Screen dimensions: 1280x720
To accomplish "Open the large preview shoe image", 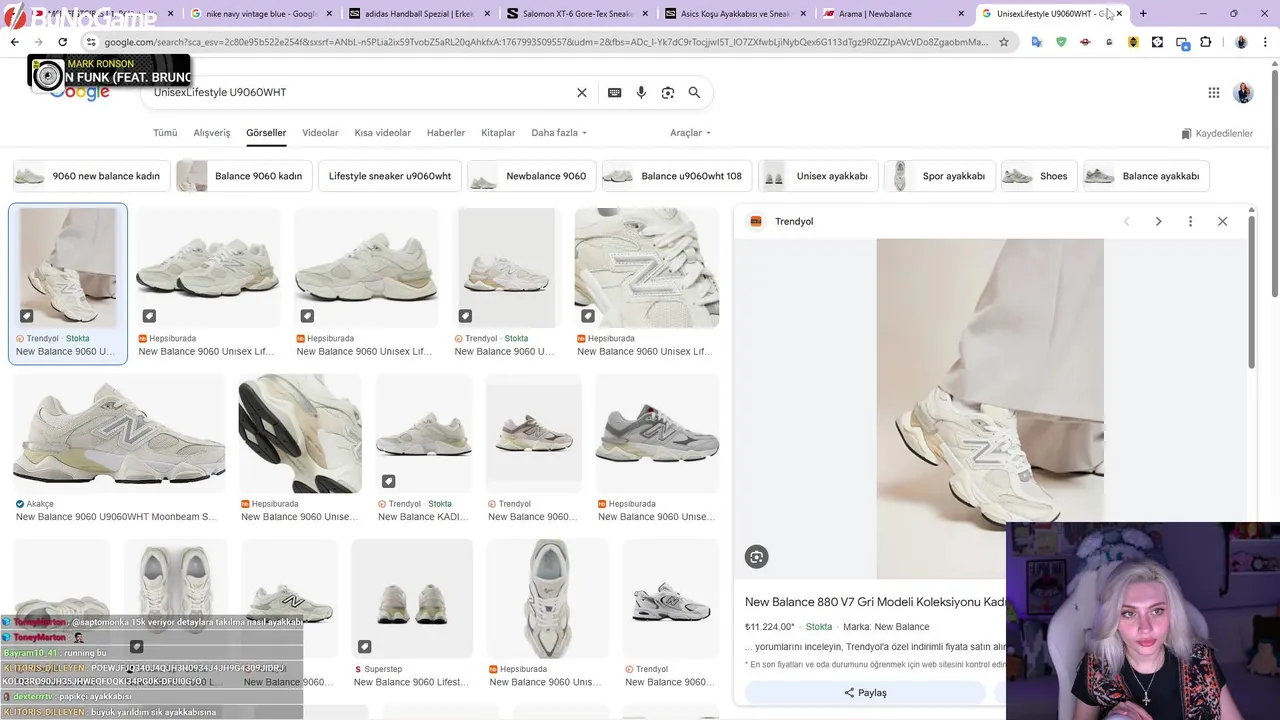I will pos(990,408).
